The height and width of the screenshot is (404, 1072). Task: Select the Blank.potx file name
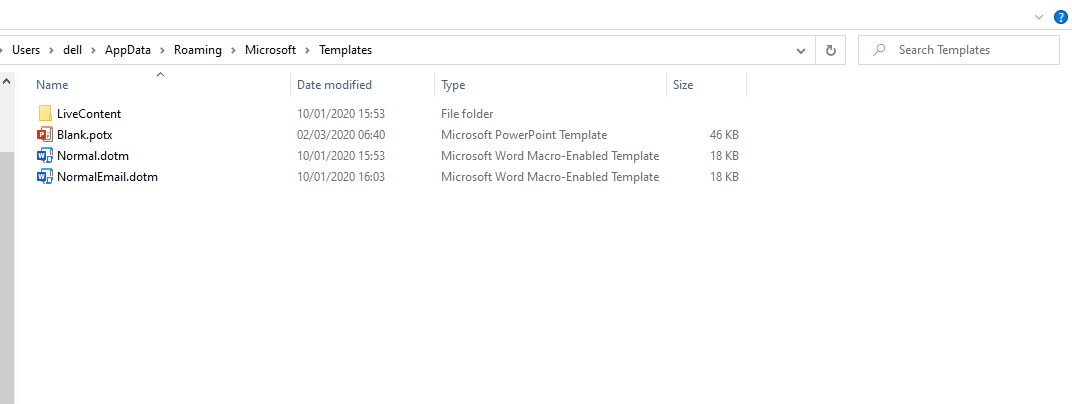point(85,135)
